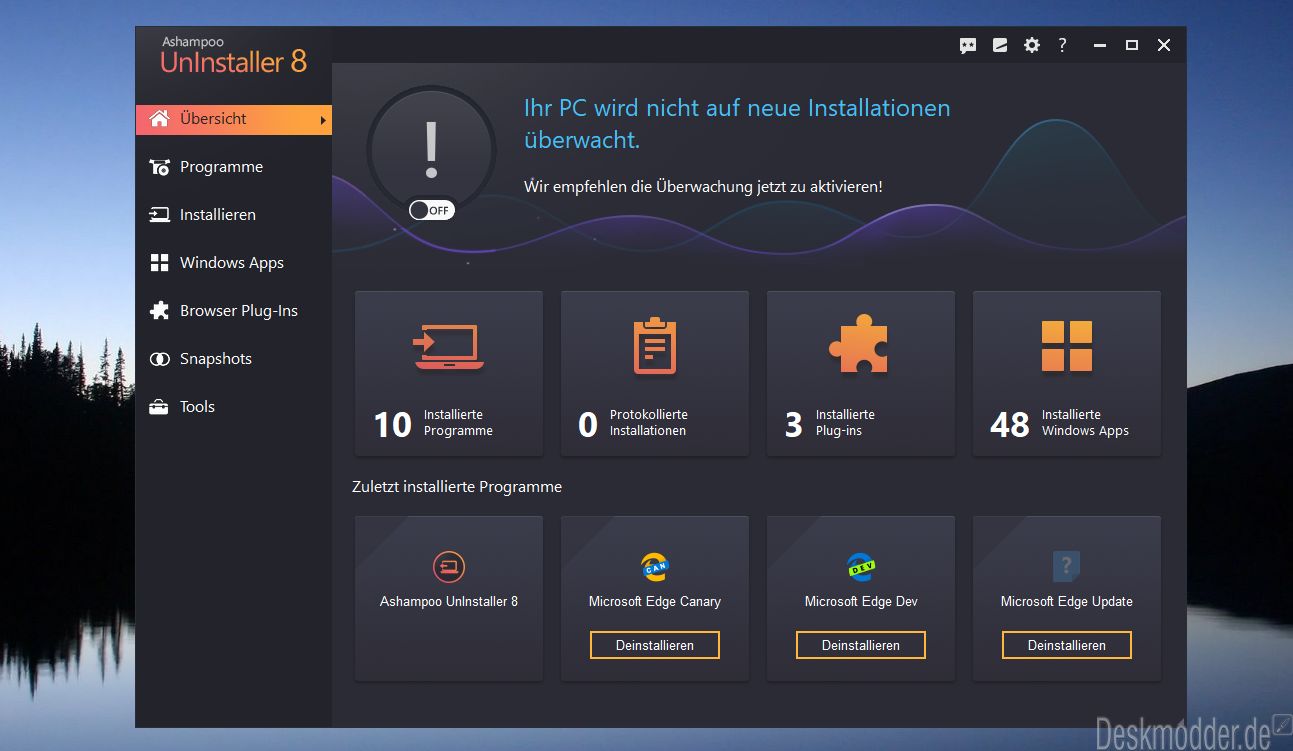The height and width of the screenshot is (751, 1293).
Task: Click the Microsoft Edge Dev name label
Action: coord(861,602)
